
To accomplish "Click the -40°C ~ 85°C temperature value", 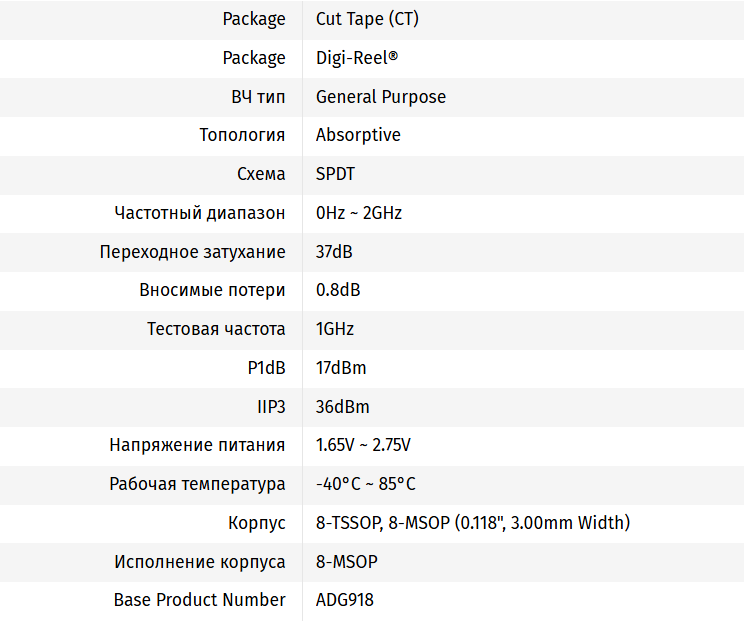I will [x=365, y=484].
